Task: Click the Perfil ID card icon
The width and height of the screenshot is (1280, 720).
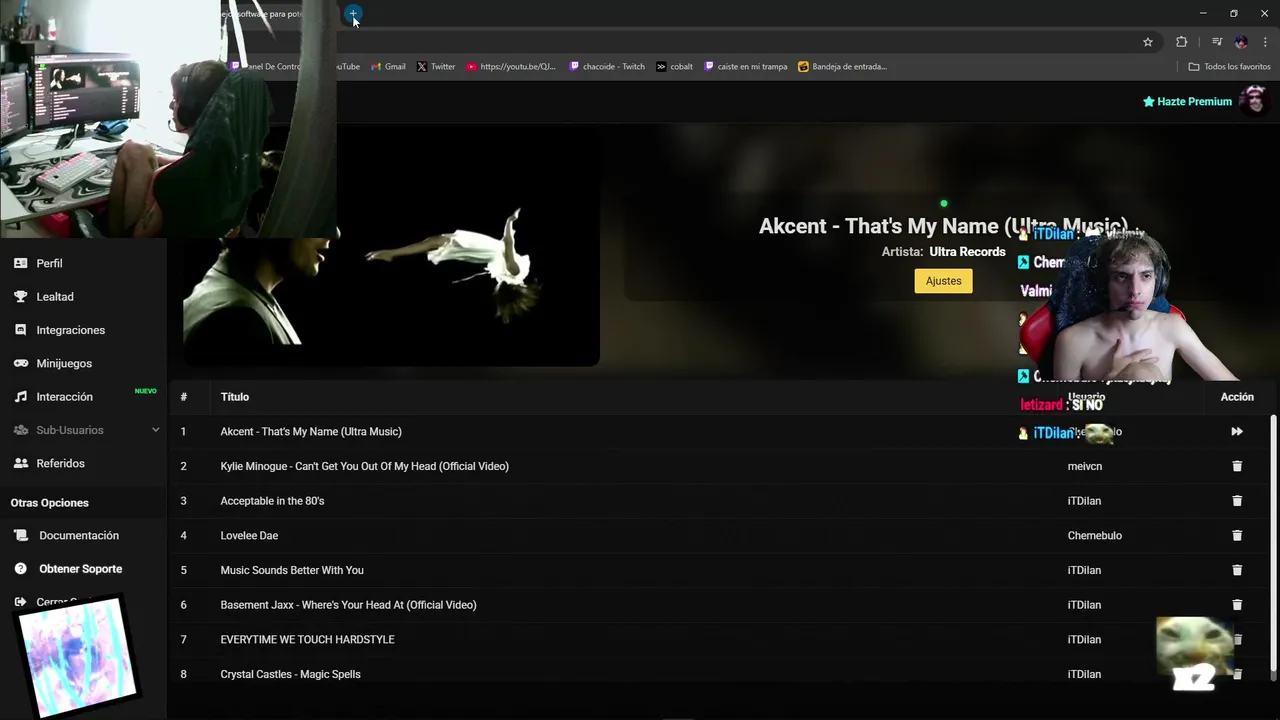Action: [20, 263]
